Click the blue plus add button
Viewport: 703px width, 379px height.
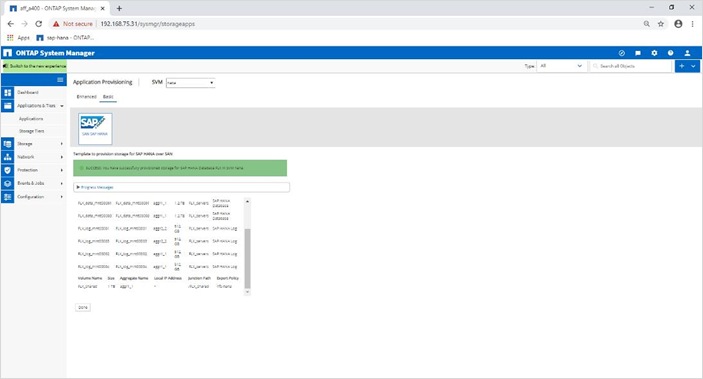point(681,66)
